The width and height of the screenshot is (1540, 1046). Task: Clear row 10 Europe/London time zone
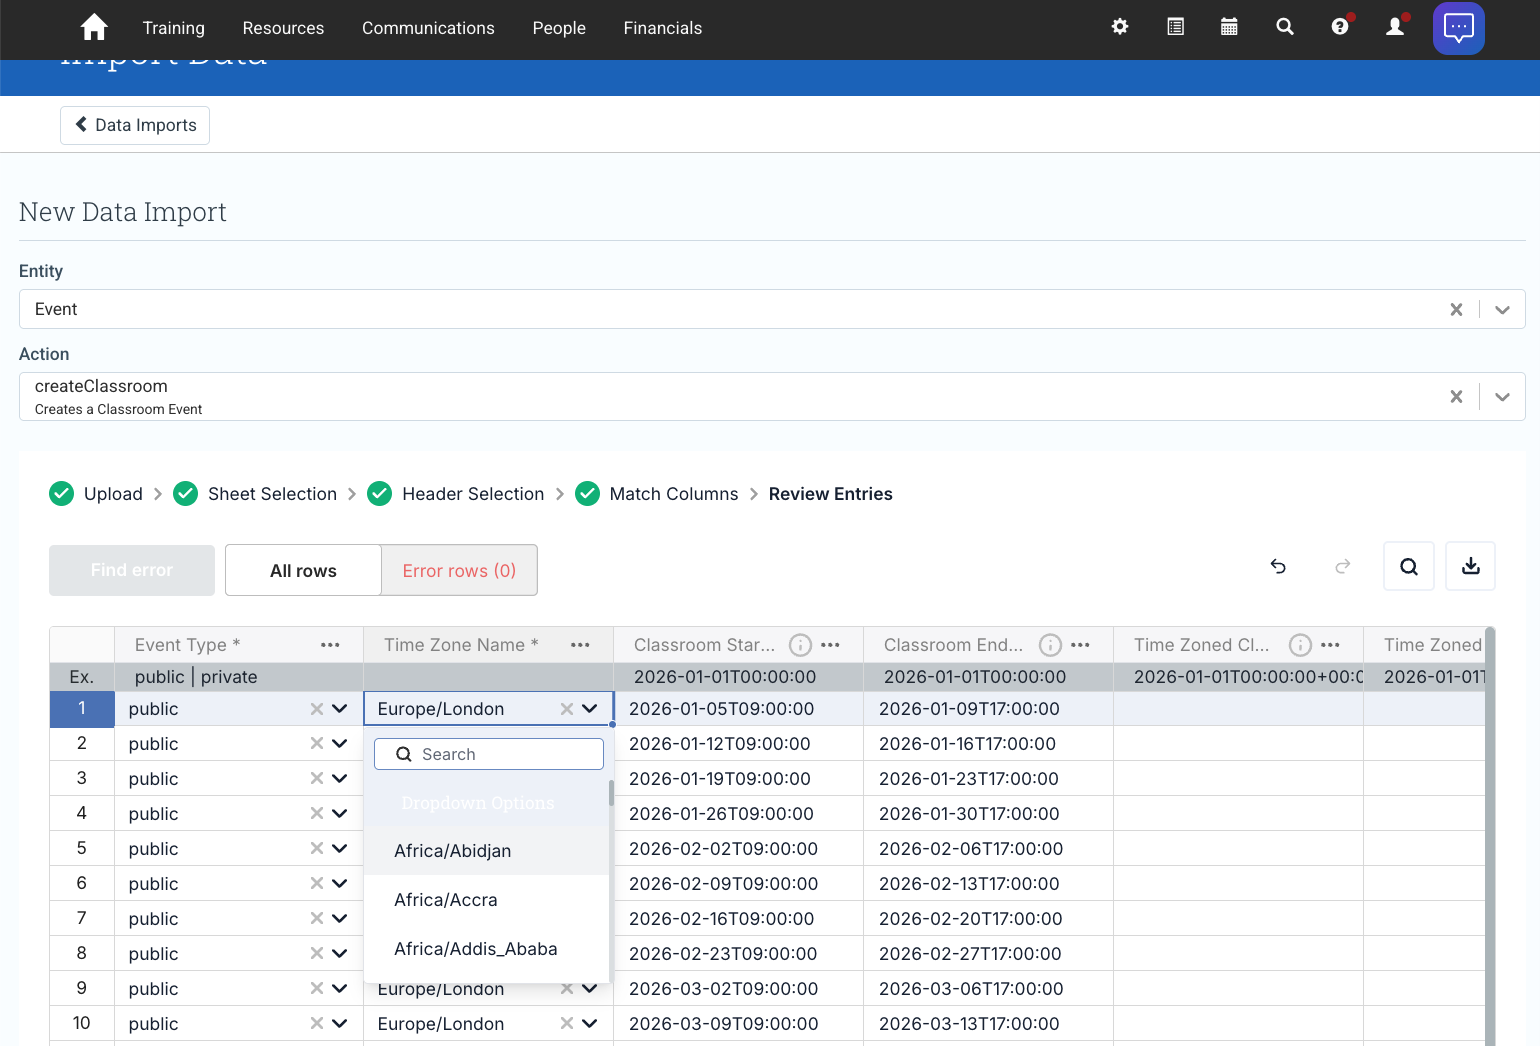point(567,1023)
